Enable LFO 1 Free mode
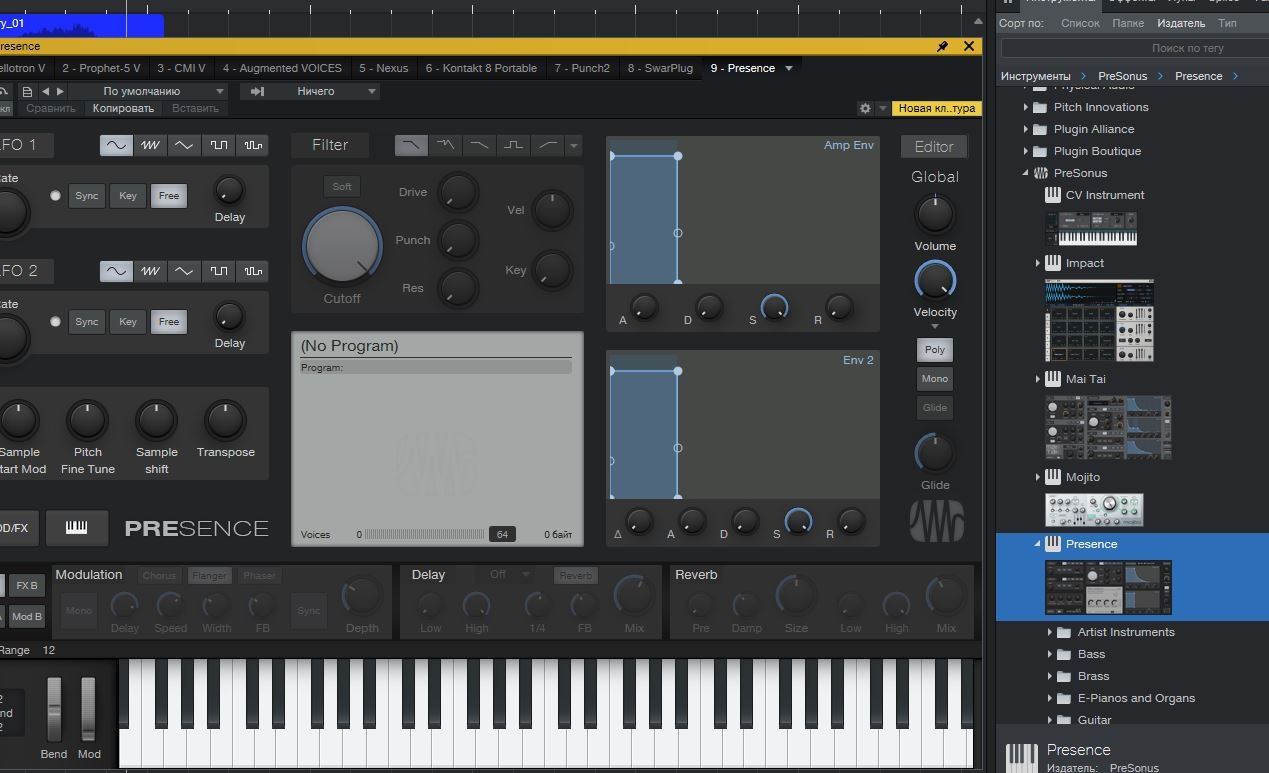1269x773 pixels. [x=169, y=196]
